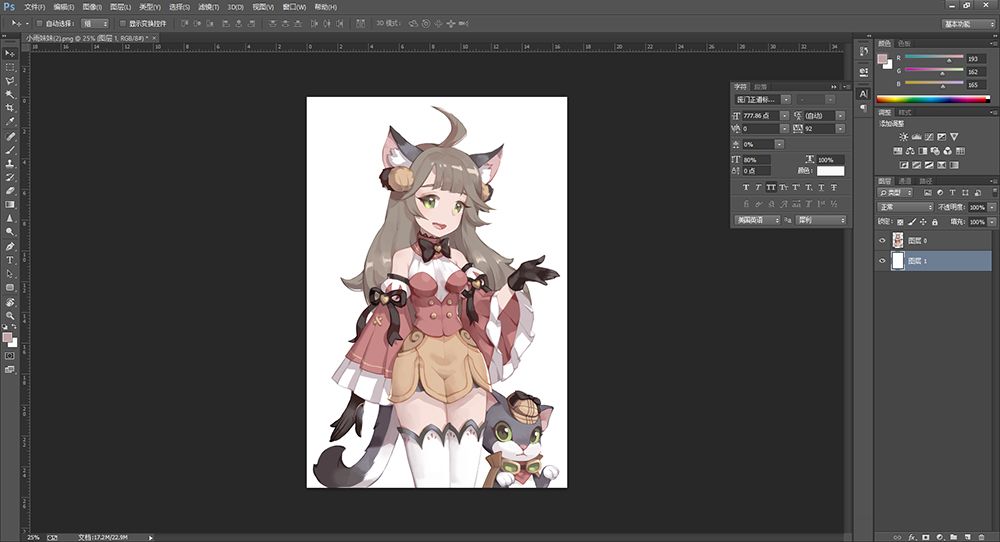Open the 滤镜 menu
This screenshot has width=1000, height=542.
tap(206, 7)
